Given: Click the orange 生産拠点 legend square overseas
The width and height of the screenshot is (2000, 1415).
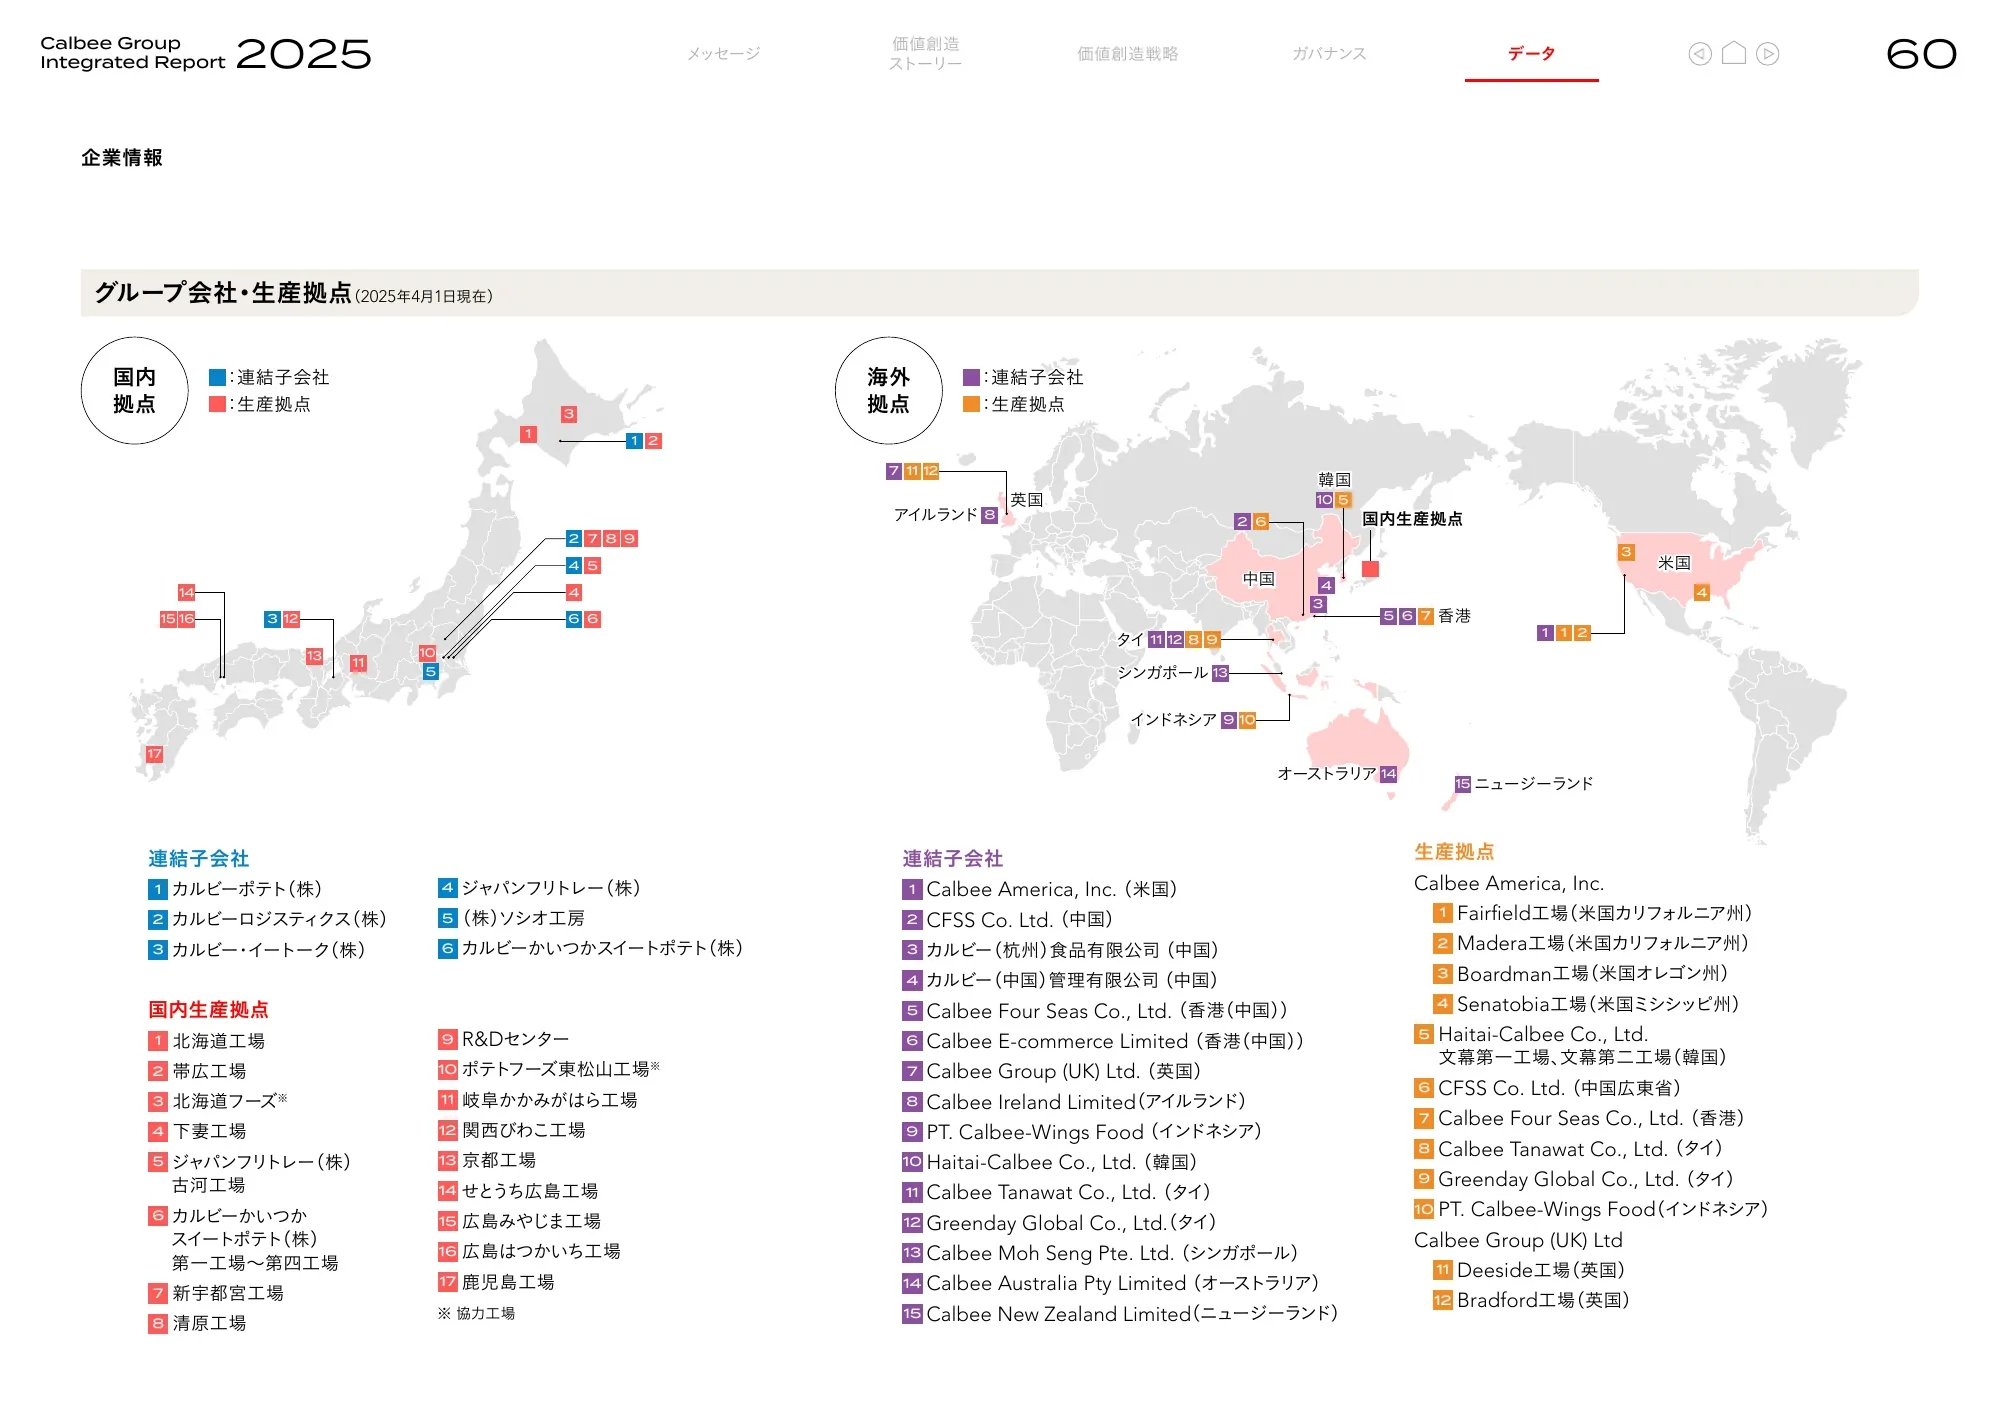Looking at the screenshot, I should (x=971, y=404).
